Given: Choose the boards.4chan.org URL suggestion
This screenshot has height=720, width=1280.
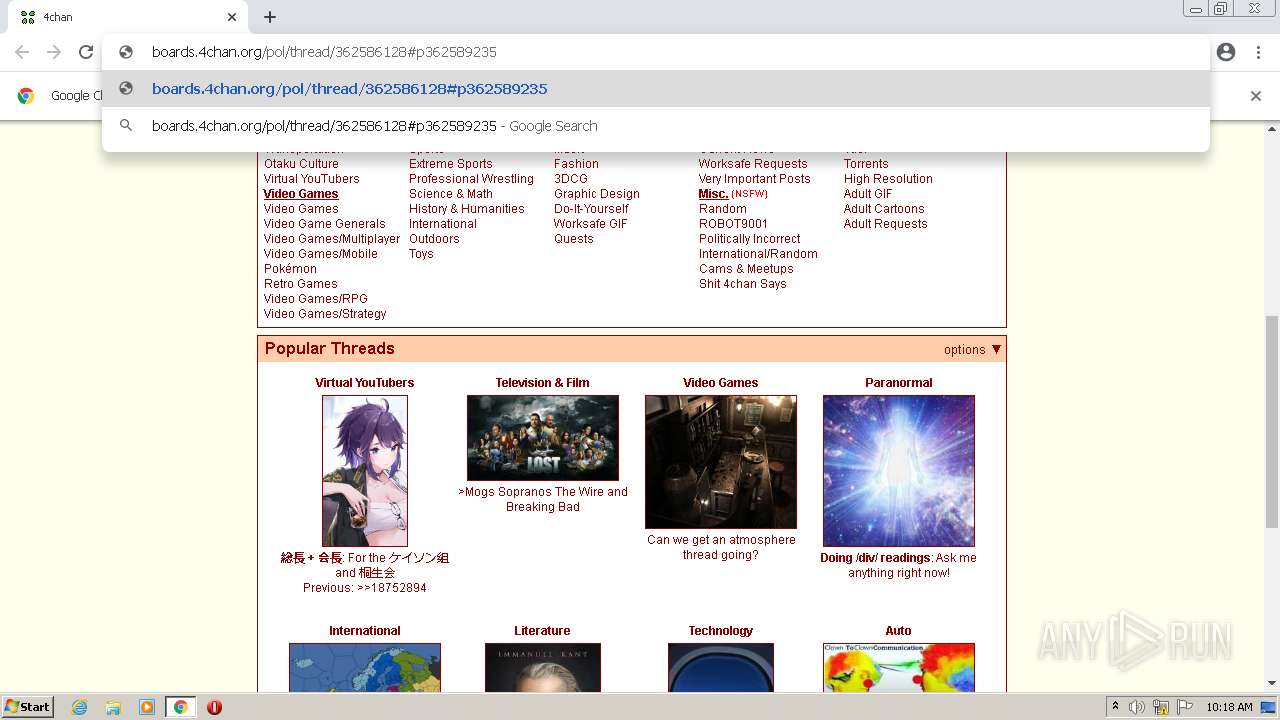Looking at the screenshot, I should [656, 89].
